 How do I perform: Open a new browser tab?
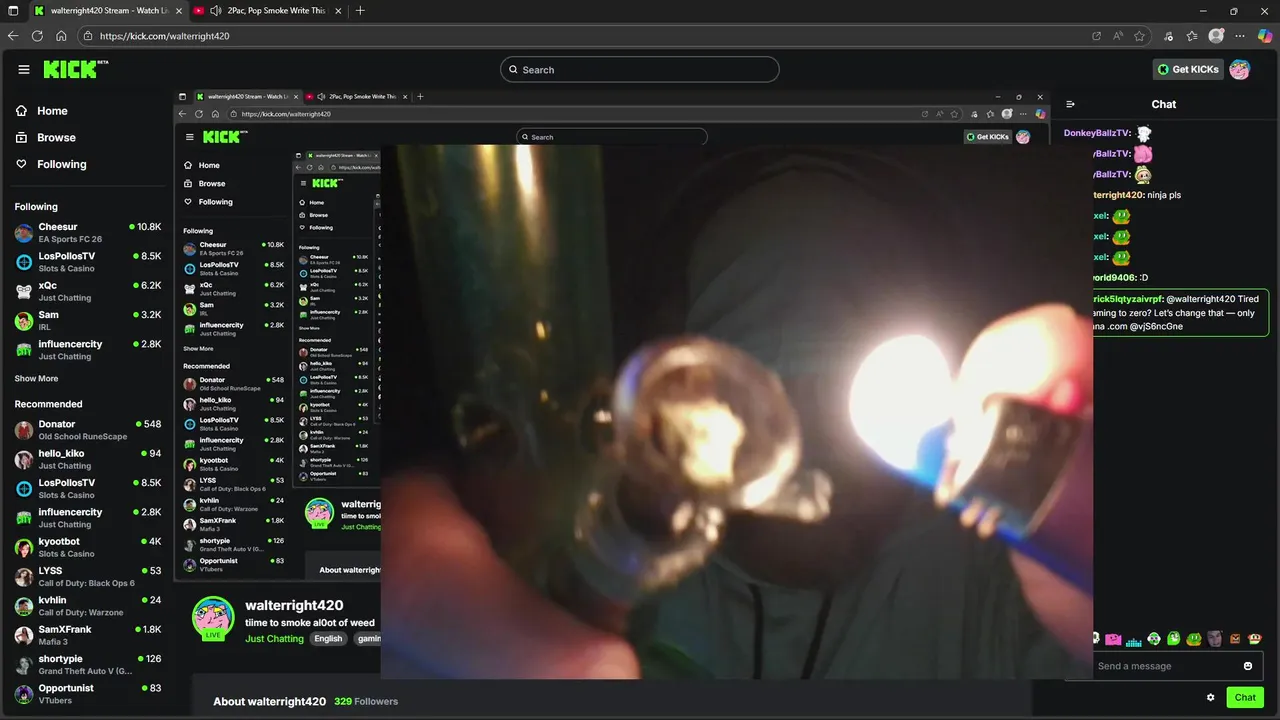[360, 11]
